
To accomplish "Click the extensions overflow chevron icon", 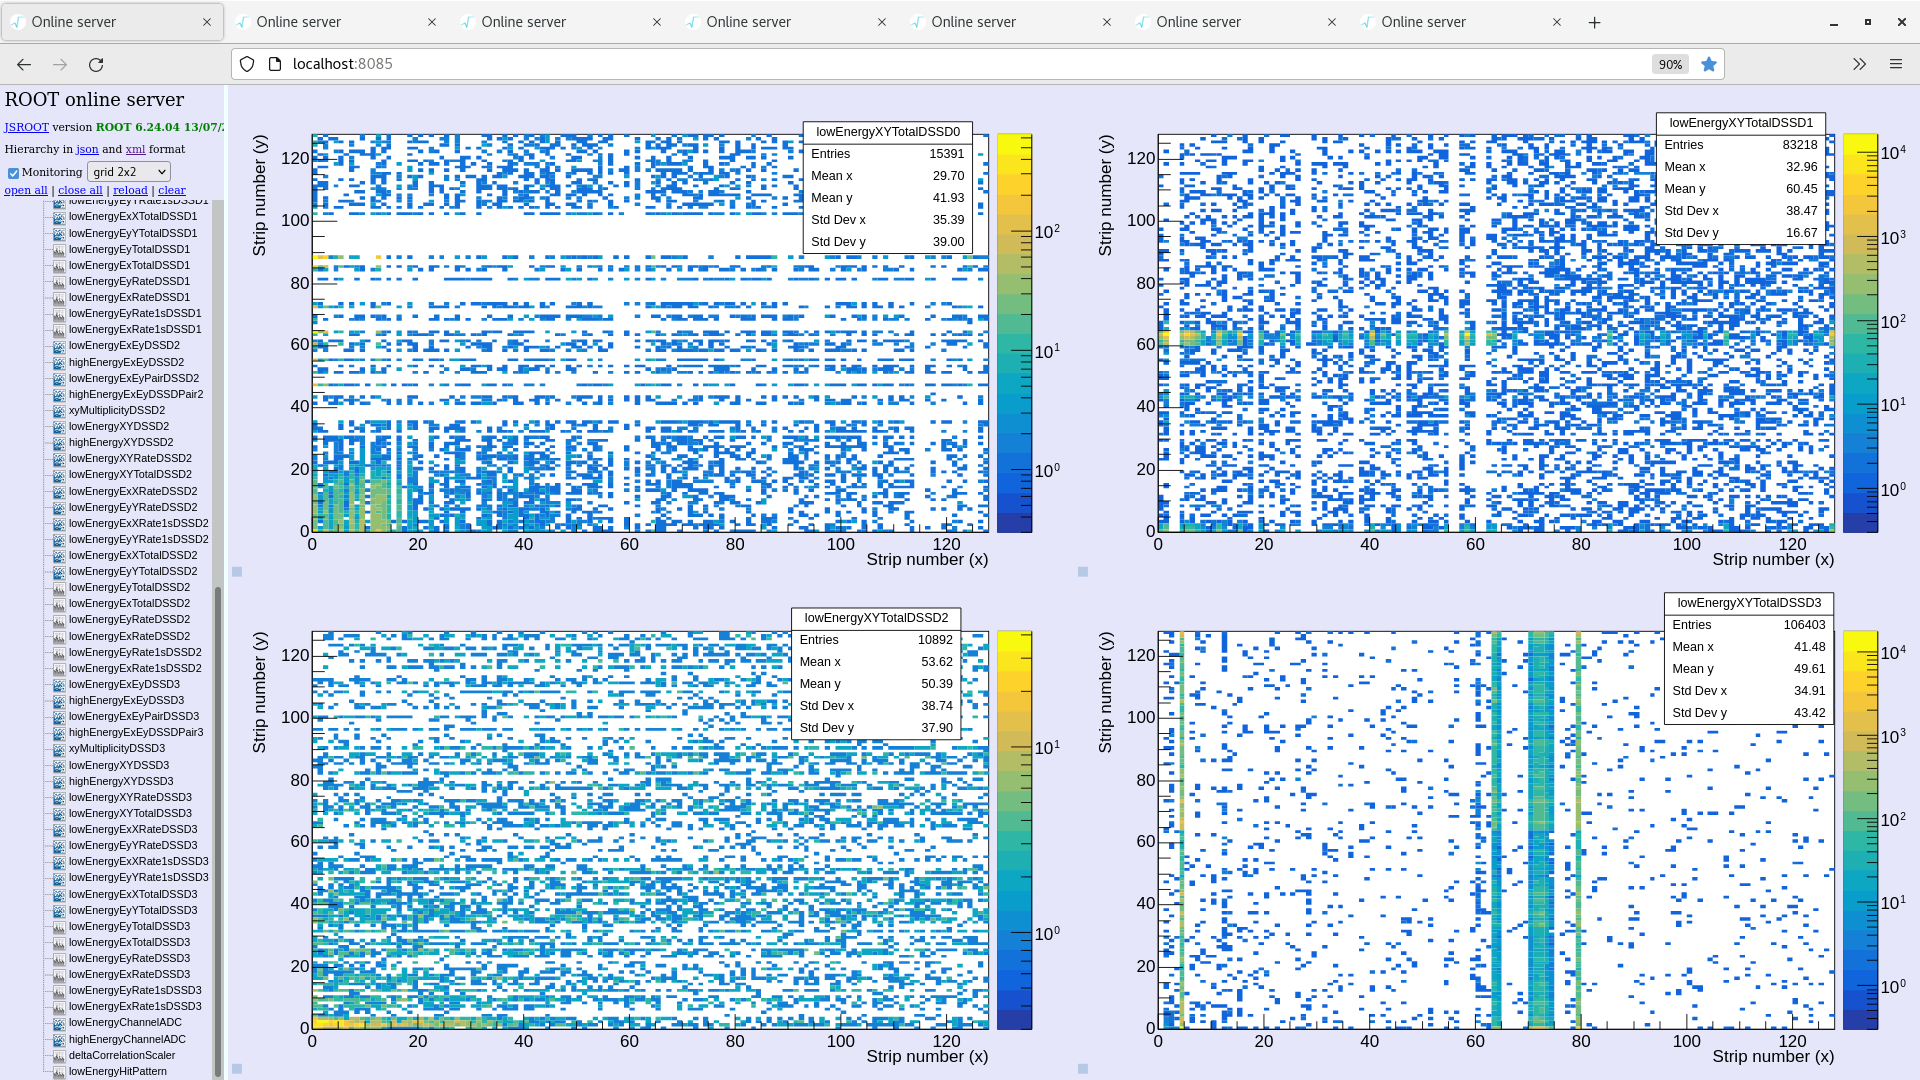I will 1859,65.
